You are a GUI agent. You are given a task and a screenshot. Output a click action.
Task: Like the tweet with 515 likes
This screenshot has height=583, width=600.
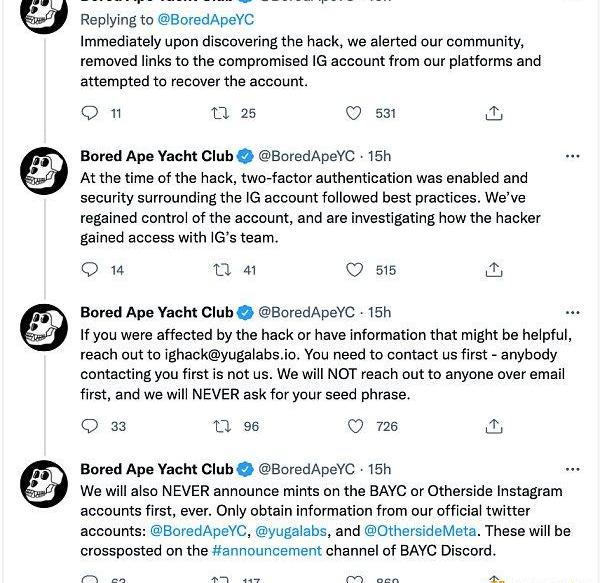coord(355,270)
